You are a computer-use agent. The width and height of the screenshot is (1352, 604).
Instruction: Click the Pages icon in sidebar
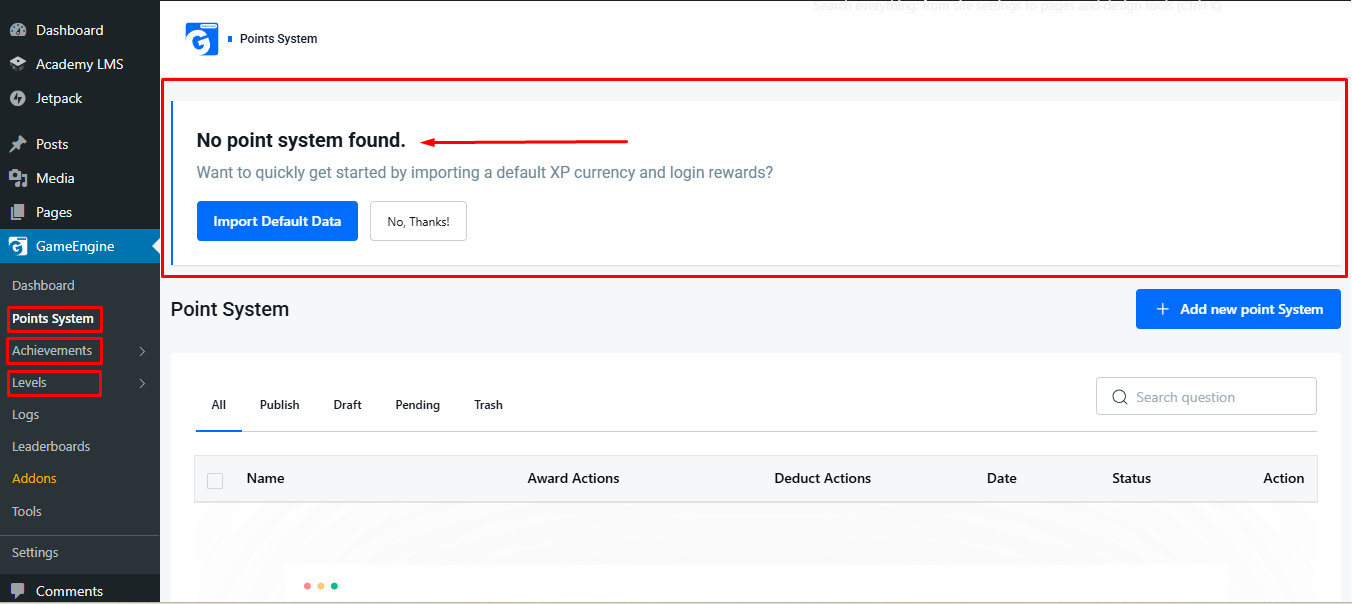(18, 212)
